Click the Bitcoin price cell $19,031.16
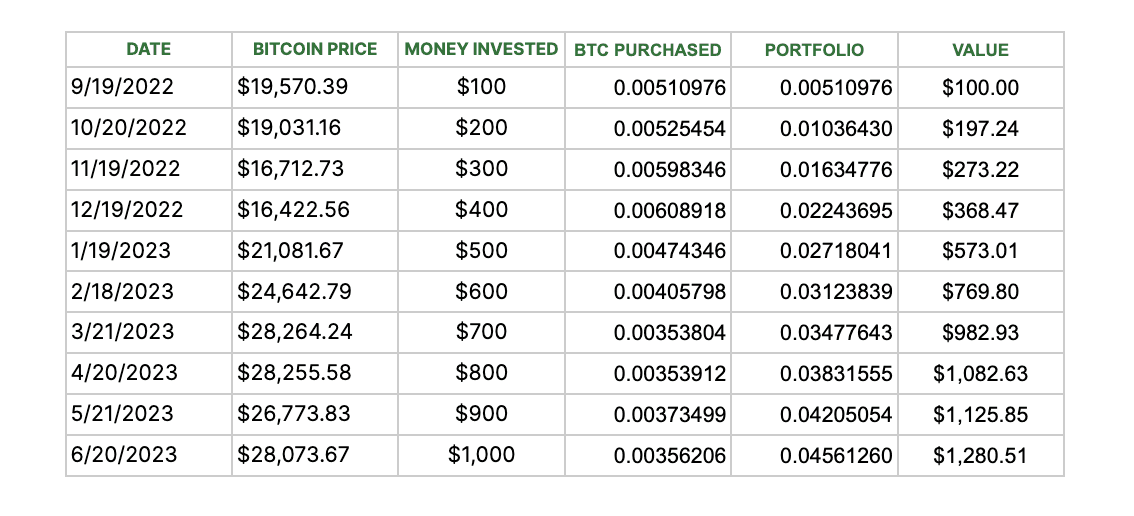 point(315,128)
